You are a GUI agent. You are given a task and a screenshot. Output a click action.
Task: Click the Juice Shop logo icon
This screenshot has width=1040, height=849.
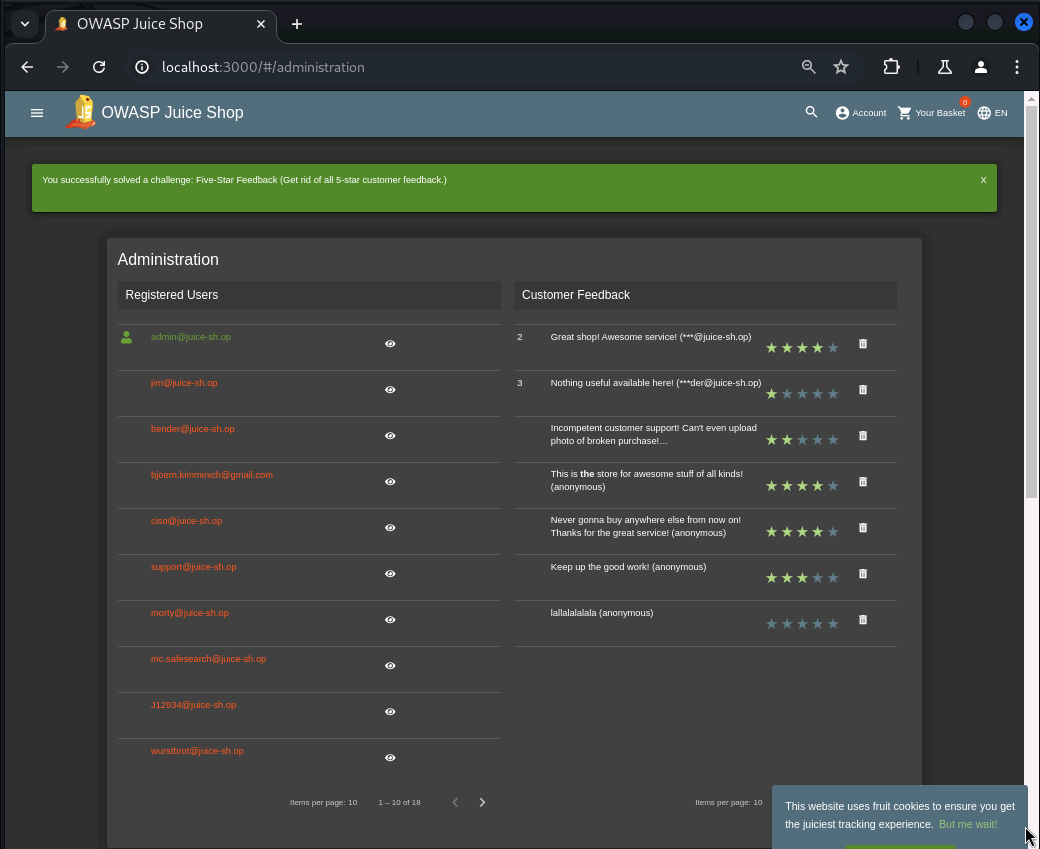(81, 112)
